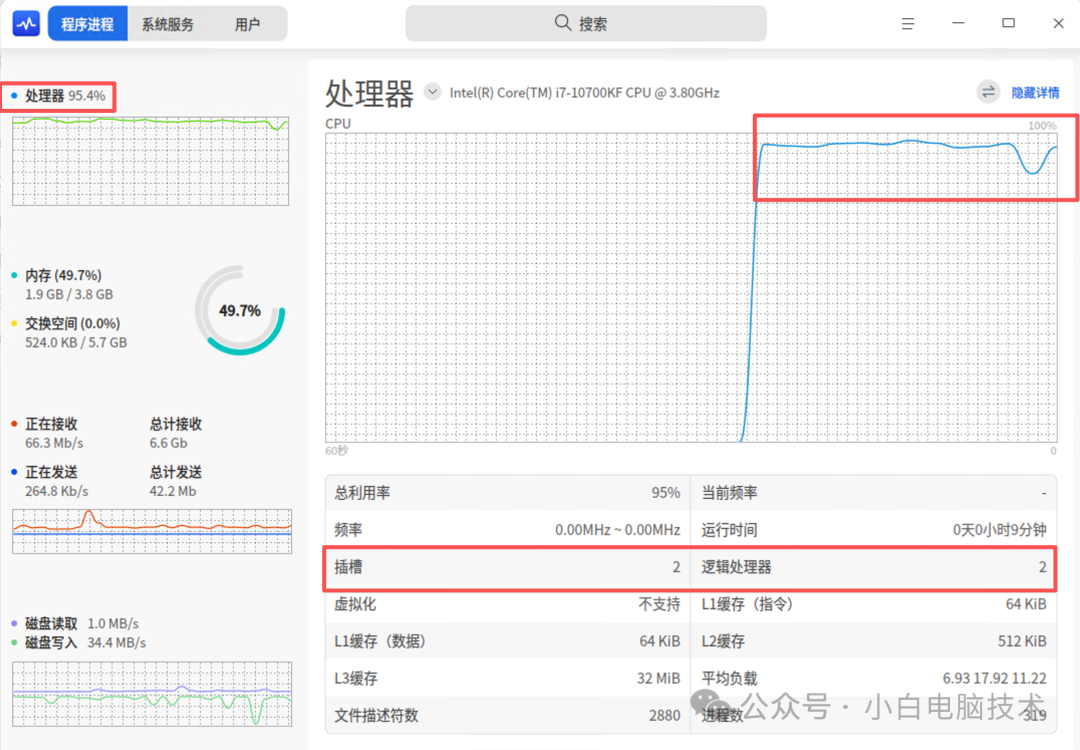Open the sidebar CPU mini usage graph
The width and height of the screenshot is (1080, 750).
[x=150, y=160]
